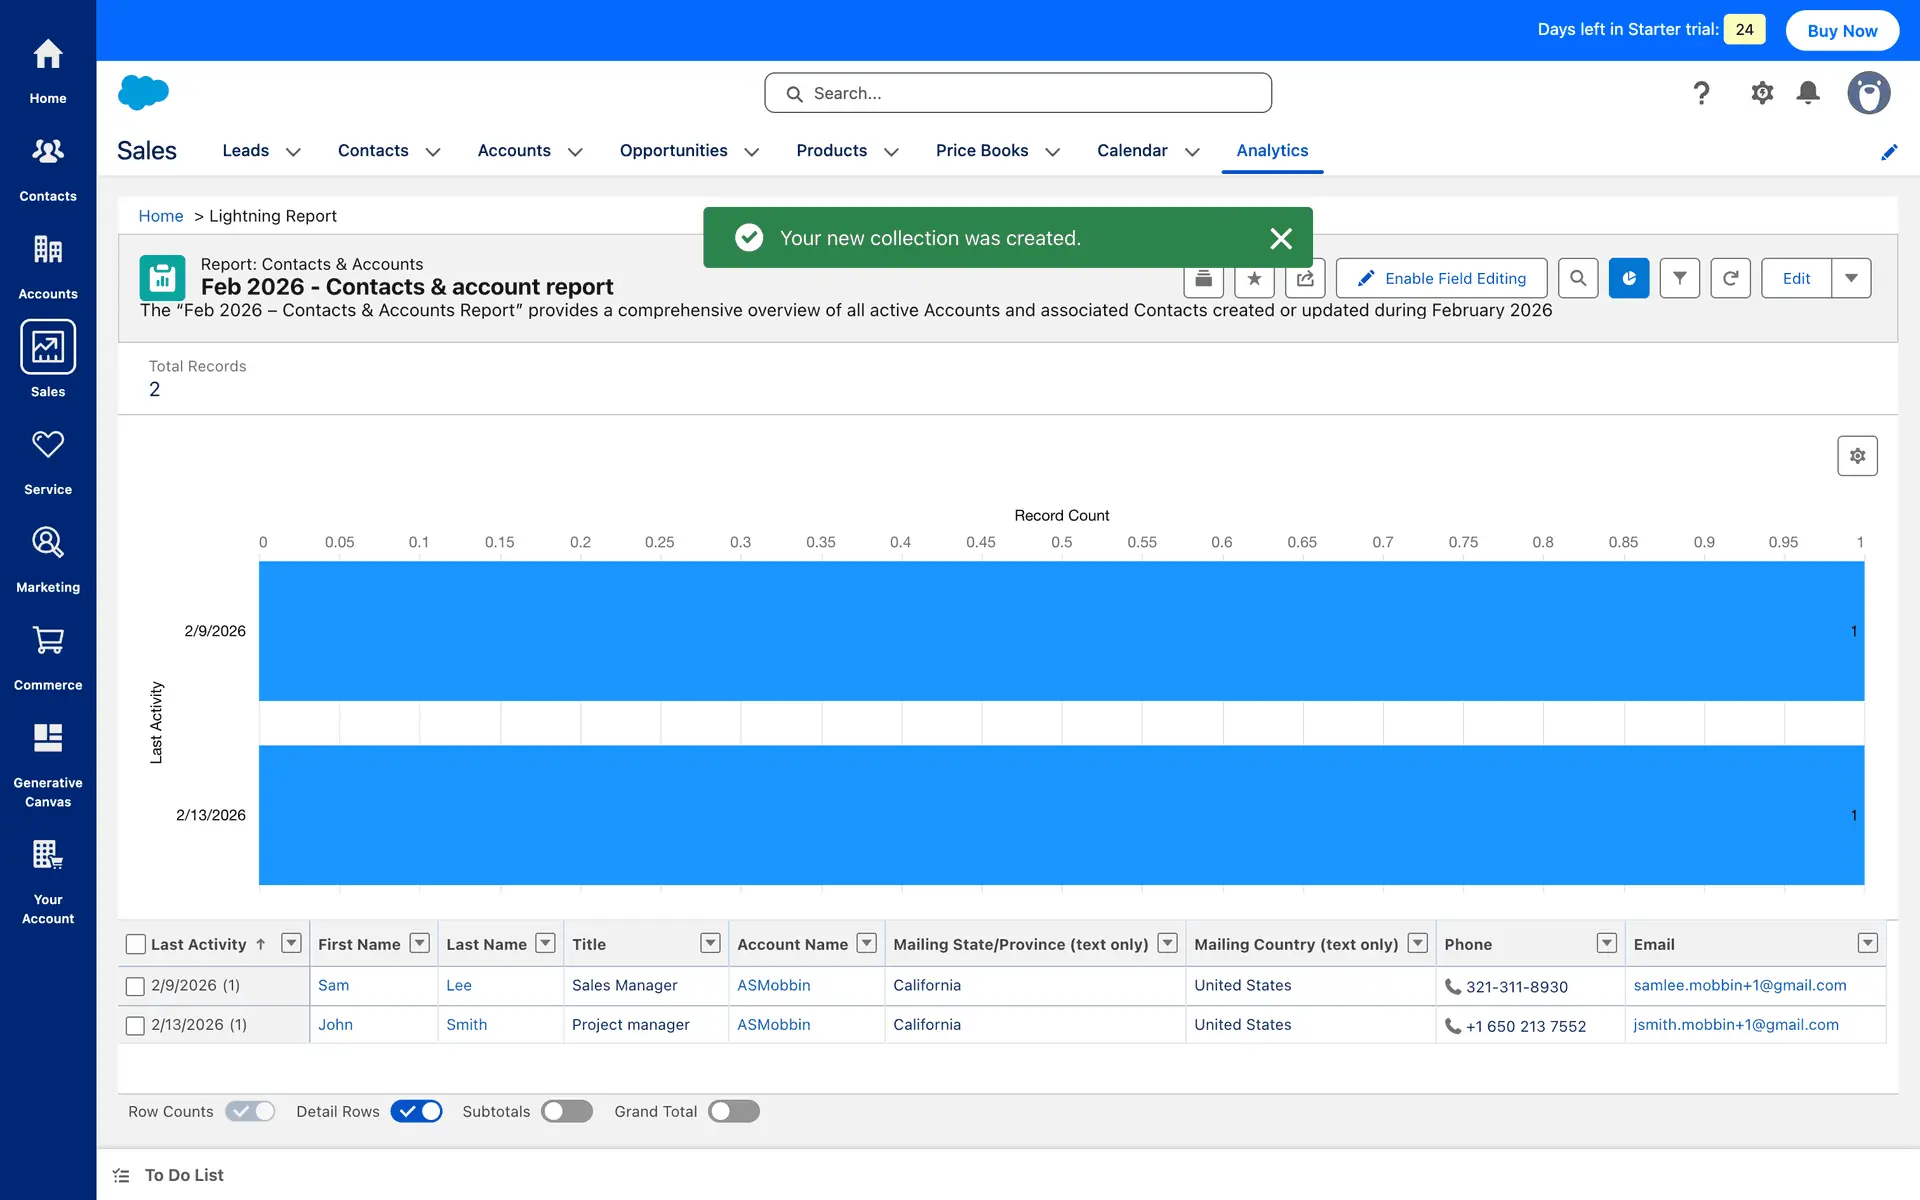Click the global Search input field
1920x1200 pixels.
pos(1018,93)
